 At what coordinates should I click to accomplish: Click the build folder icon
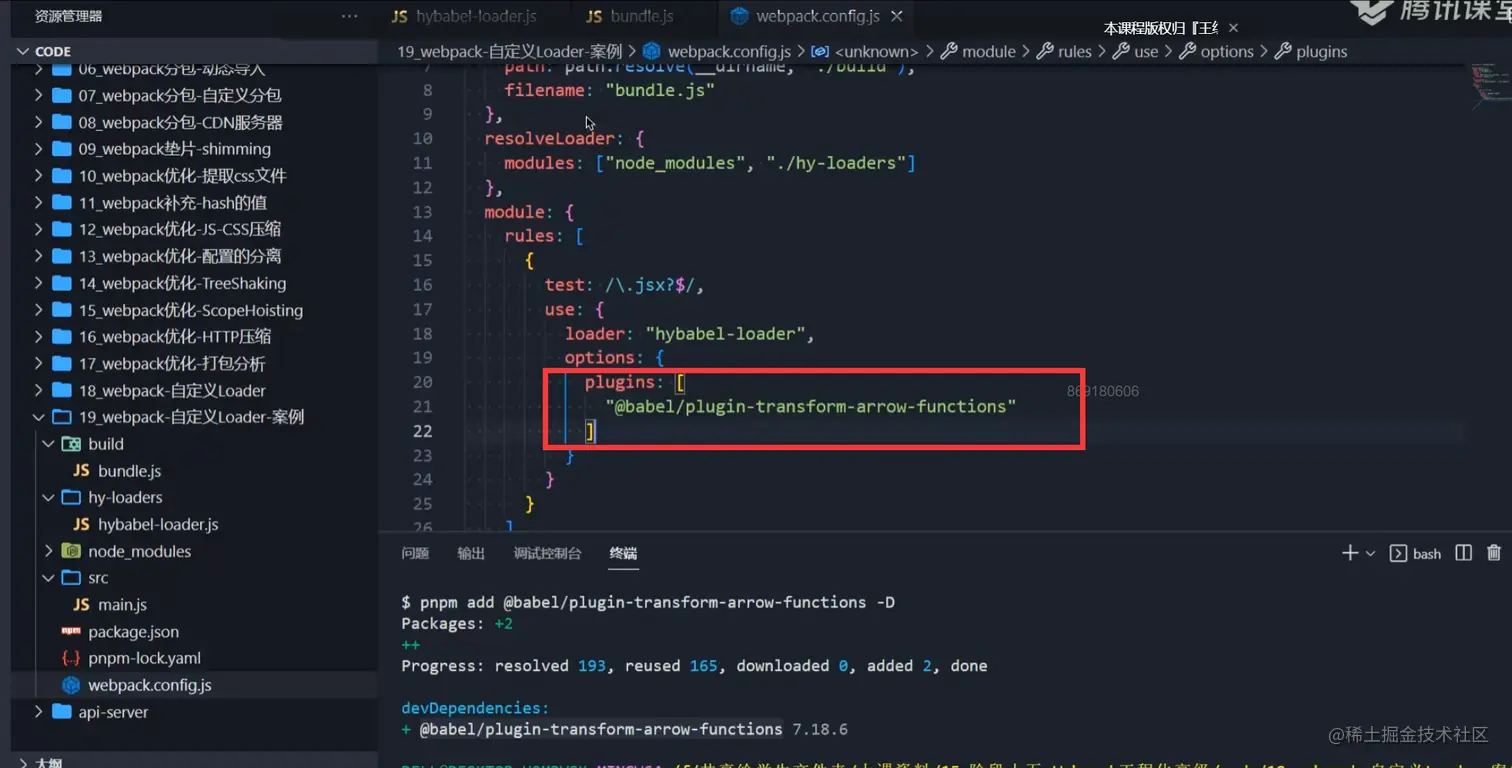[x=71, y=444]
